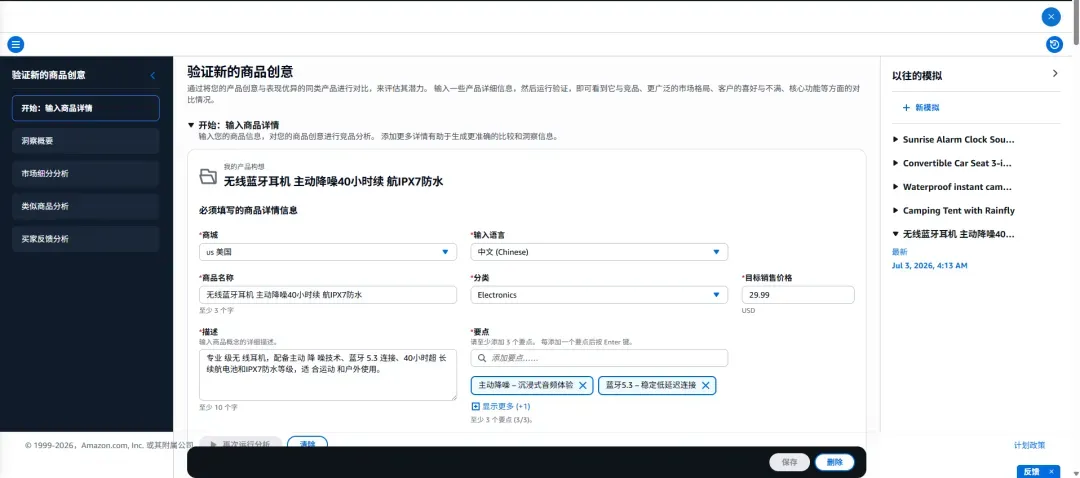
Task: Open 类似商品分析 section
Action: point(85,206)
